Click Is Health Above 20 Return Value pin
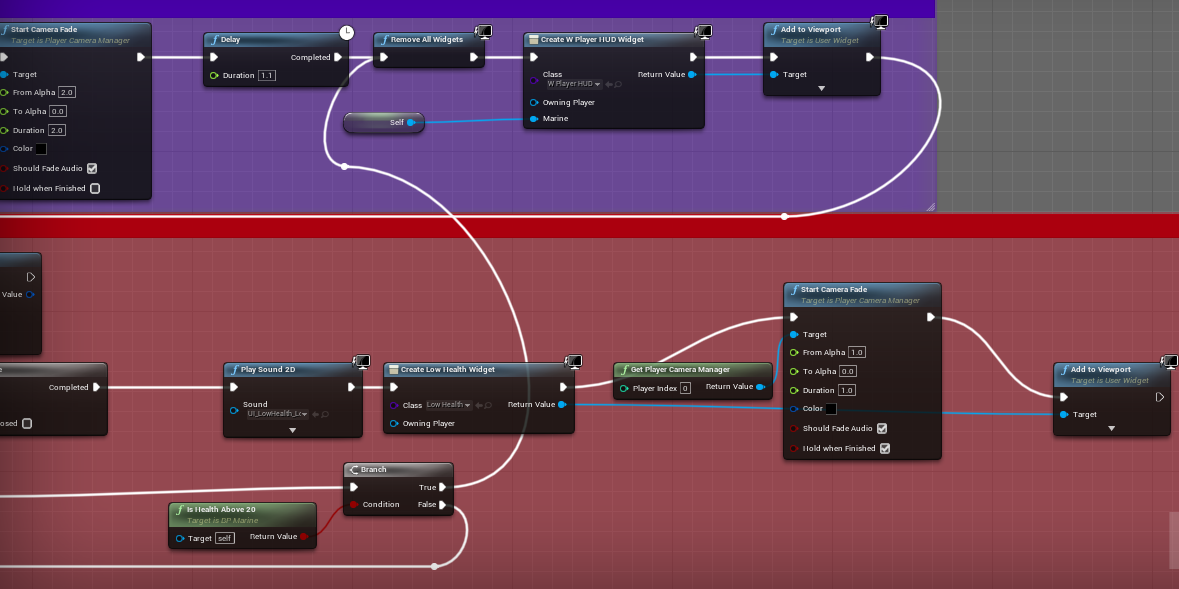Screen dimensions: 1179x589 pos(305,537)
